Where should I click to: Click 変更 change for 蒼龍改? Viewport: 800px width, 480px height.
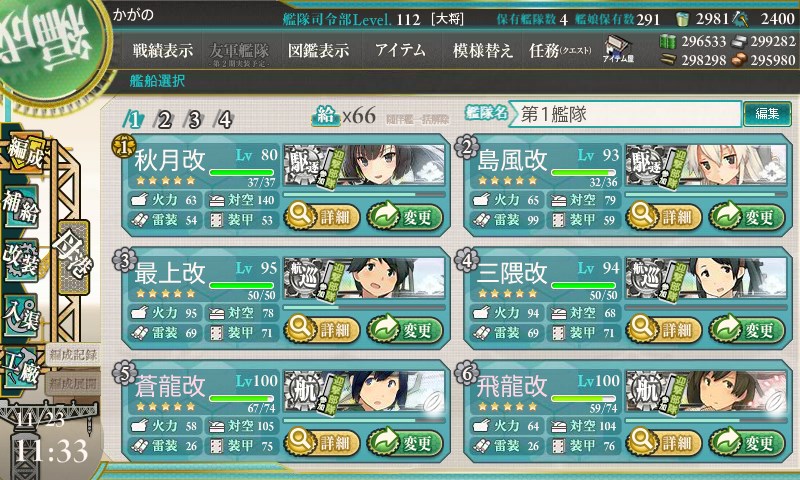405,442
